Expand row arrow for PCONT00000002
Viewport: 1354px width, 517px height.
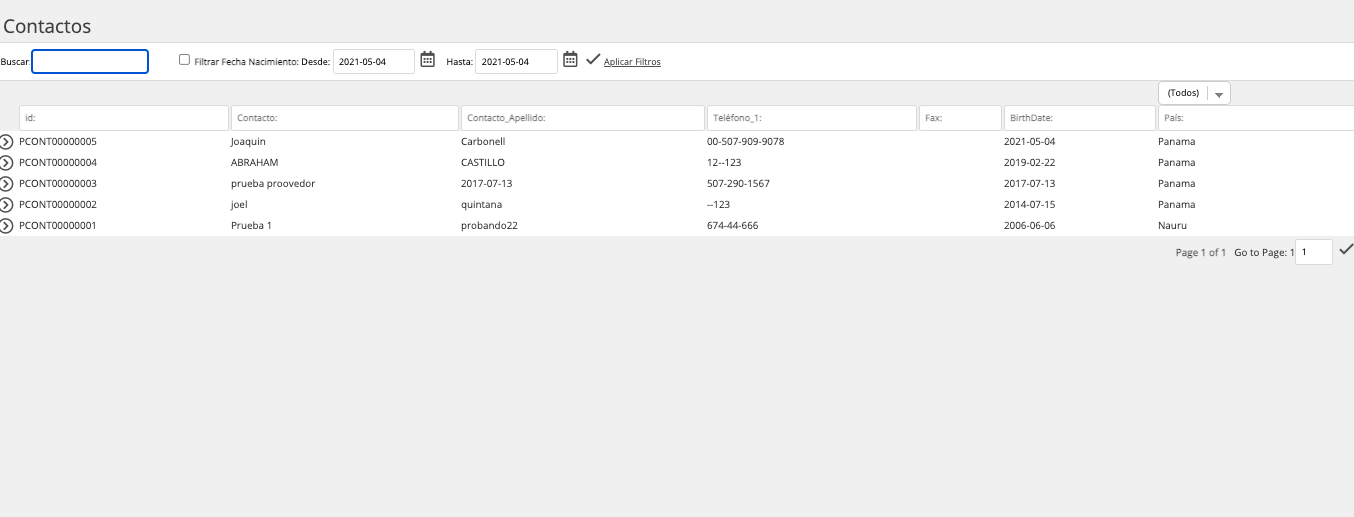tap(7, 205)
